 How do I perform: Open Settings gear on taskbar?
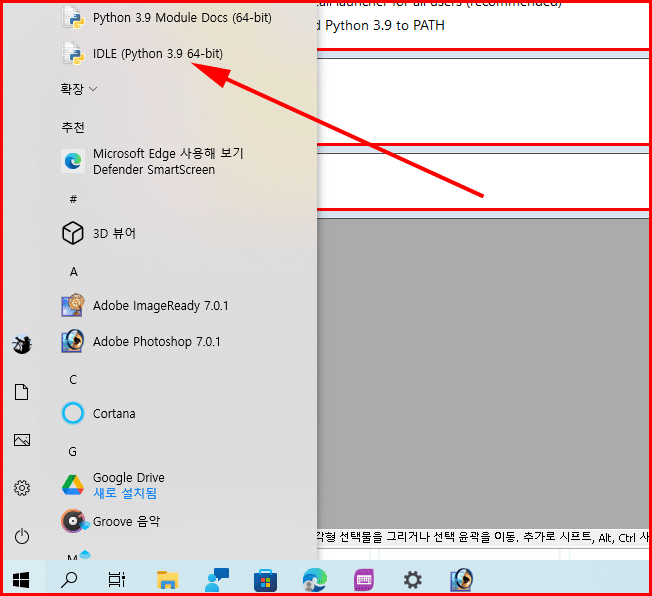click(x=412, y=579)
